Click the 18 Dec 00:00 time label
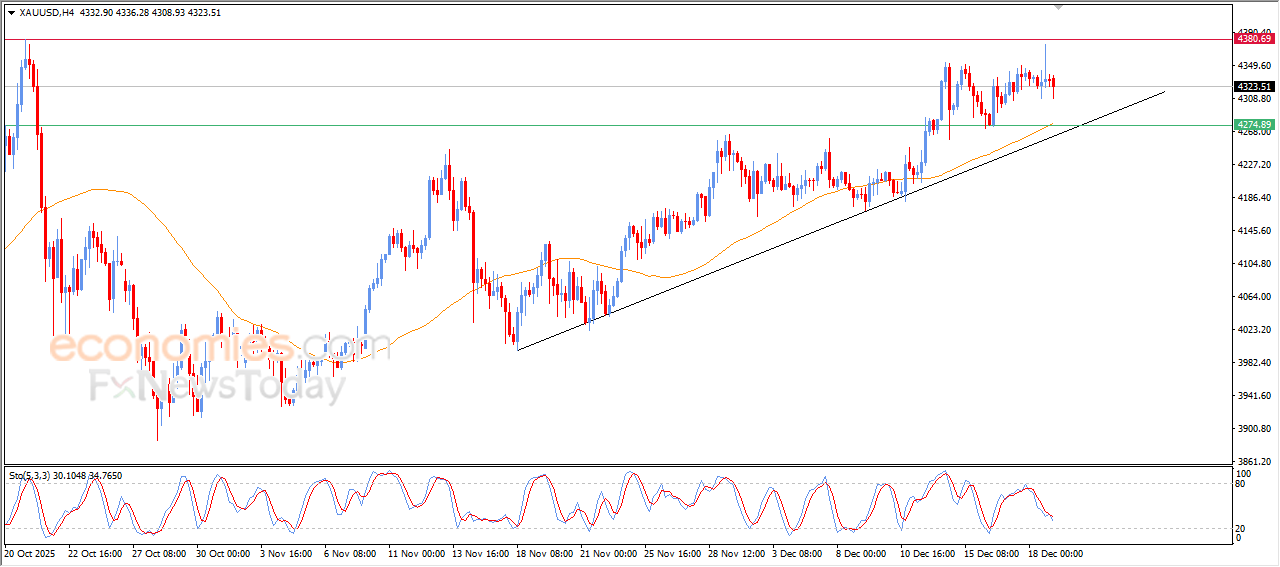Image resolution: width=1280 pixels, height=567 pixels. 1054,553
